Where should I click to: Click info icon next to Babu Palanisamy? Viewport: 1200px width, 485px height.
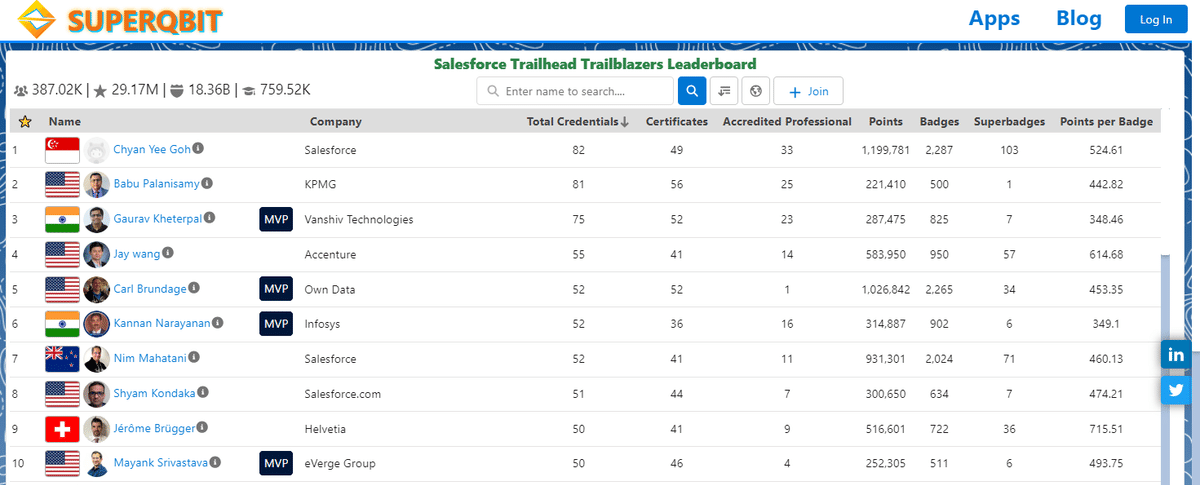(x=208, y=183)
